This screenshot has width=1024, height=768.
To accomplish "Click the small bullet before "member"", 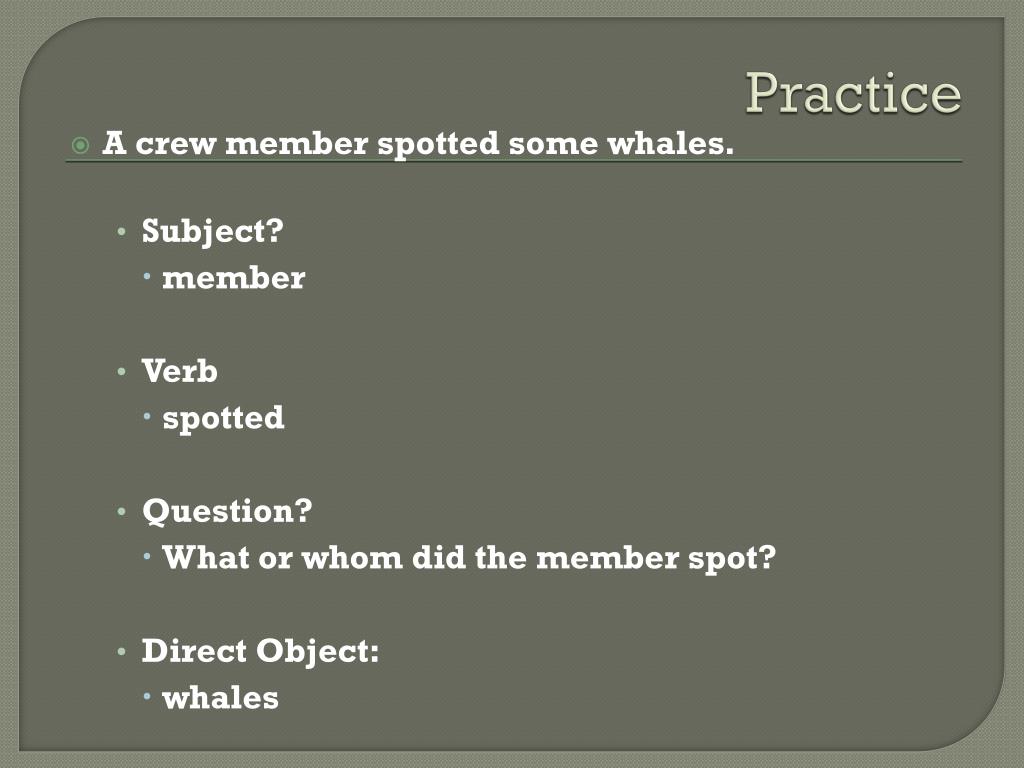I will [x=147, y=276].
